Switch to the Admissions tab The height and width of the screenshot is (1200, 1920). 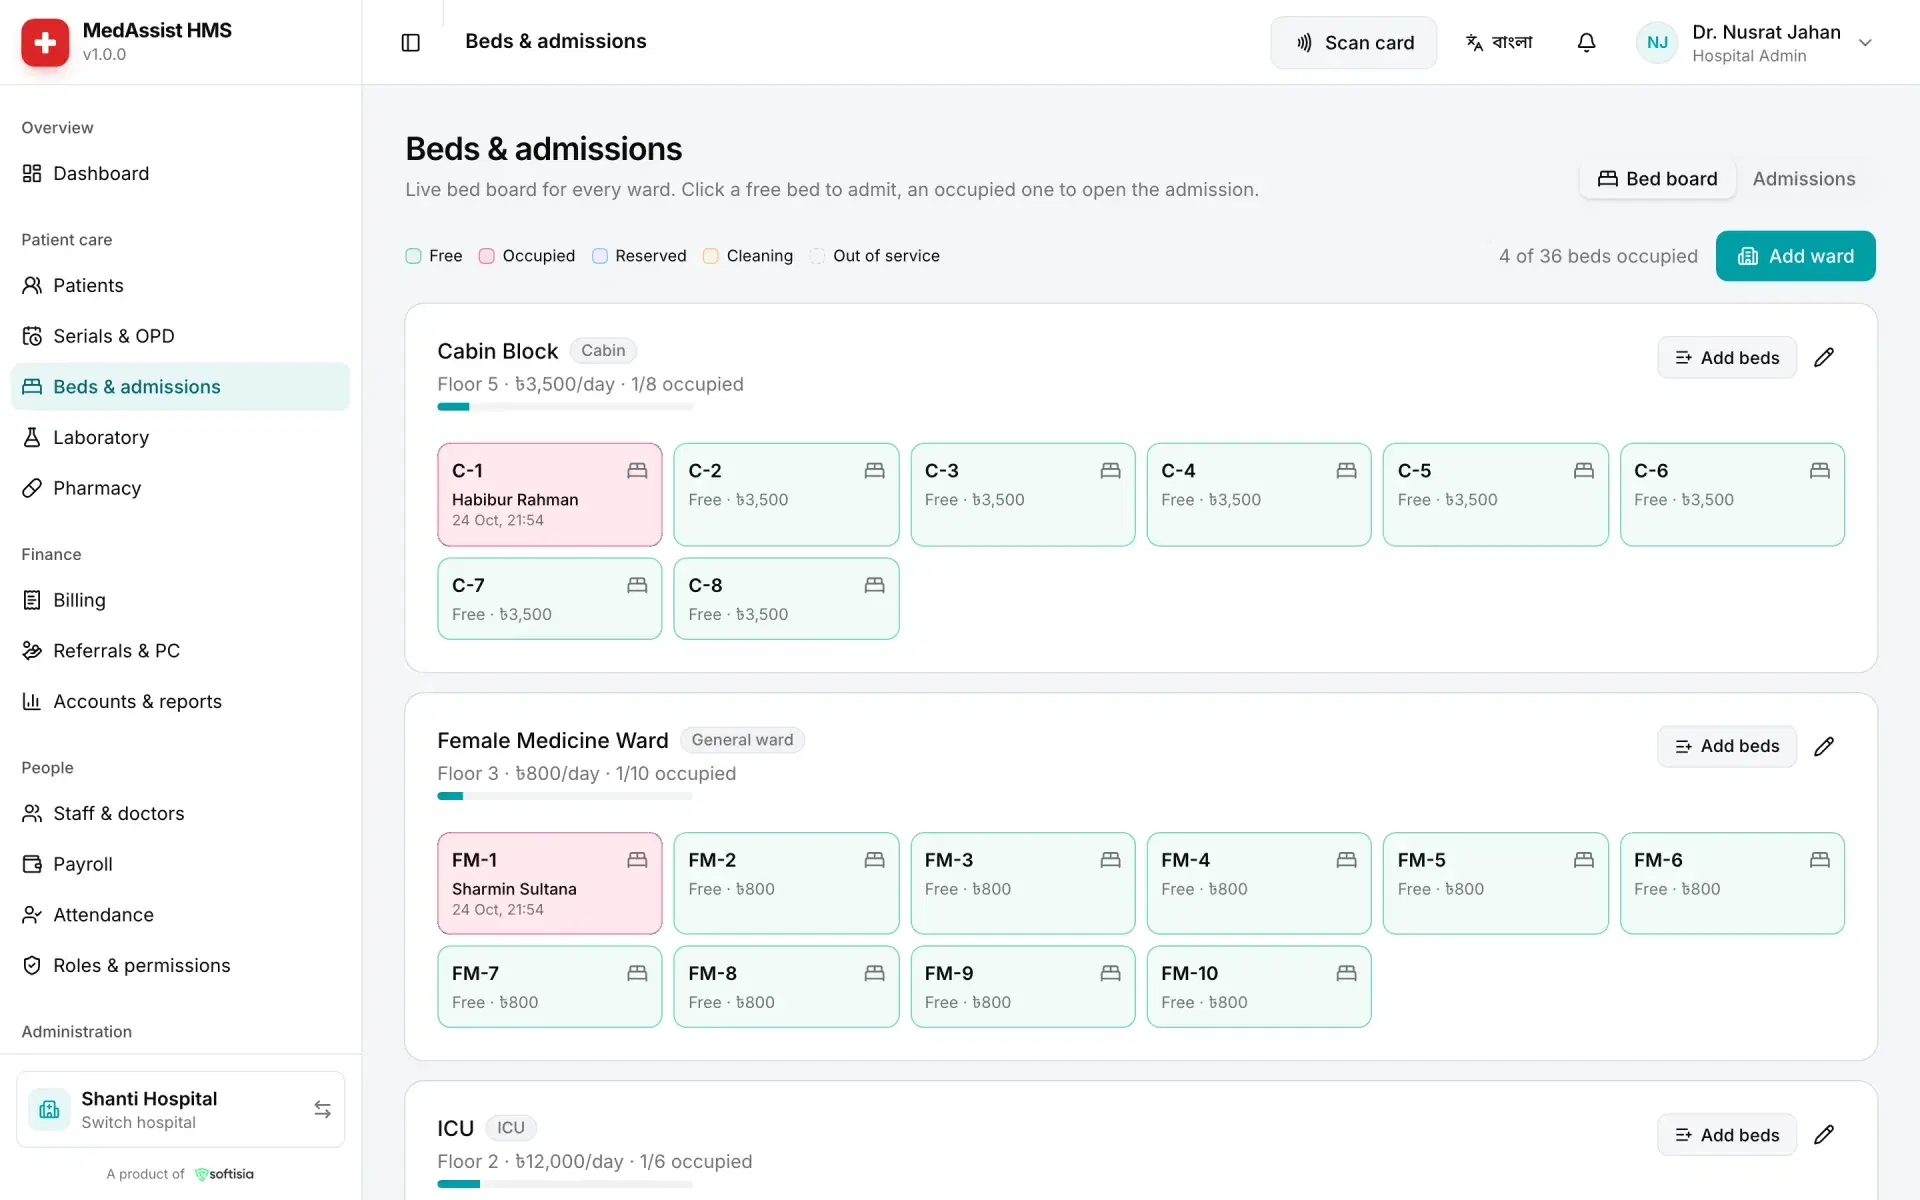tap(1803, 179)
